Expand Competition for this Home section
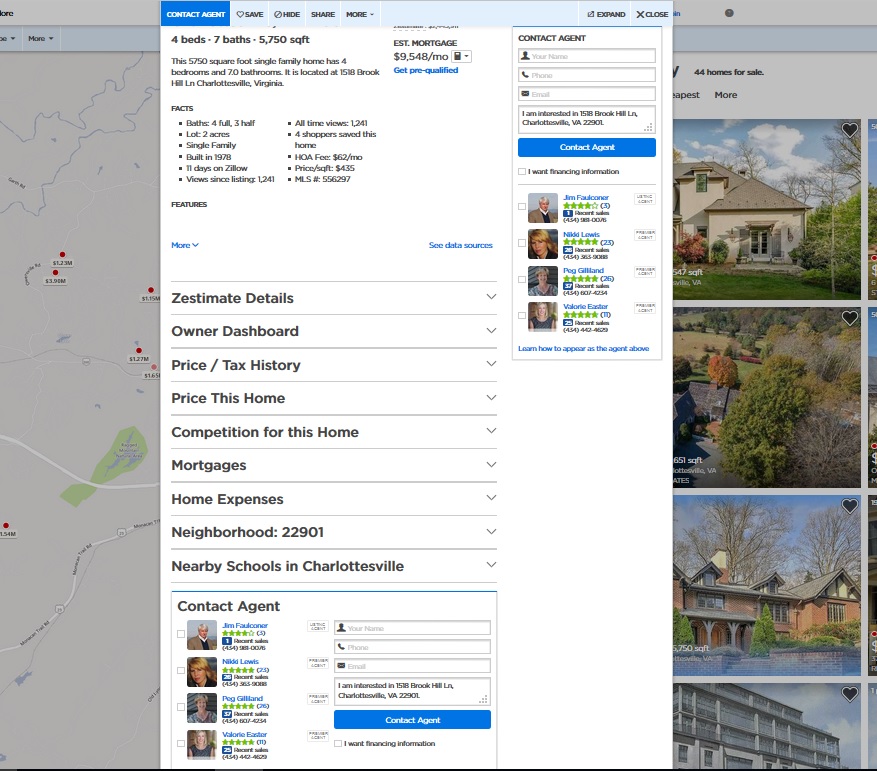This screenshot has height=771, width=877. [x=334, y=432]
